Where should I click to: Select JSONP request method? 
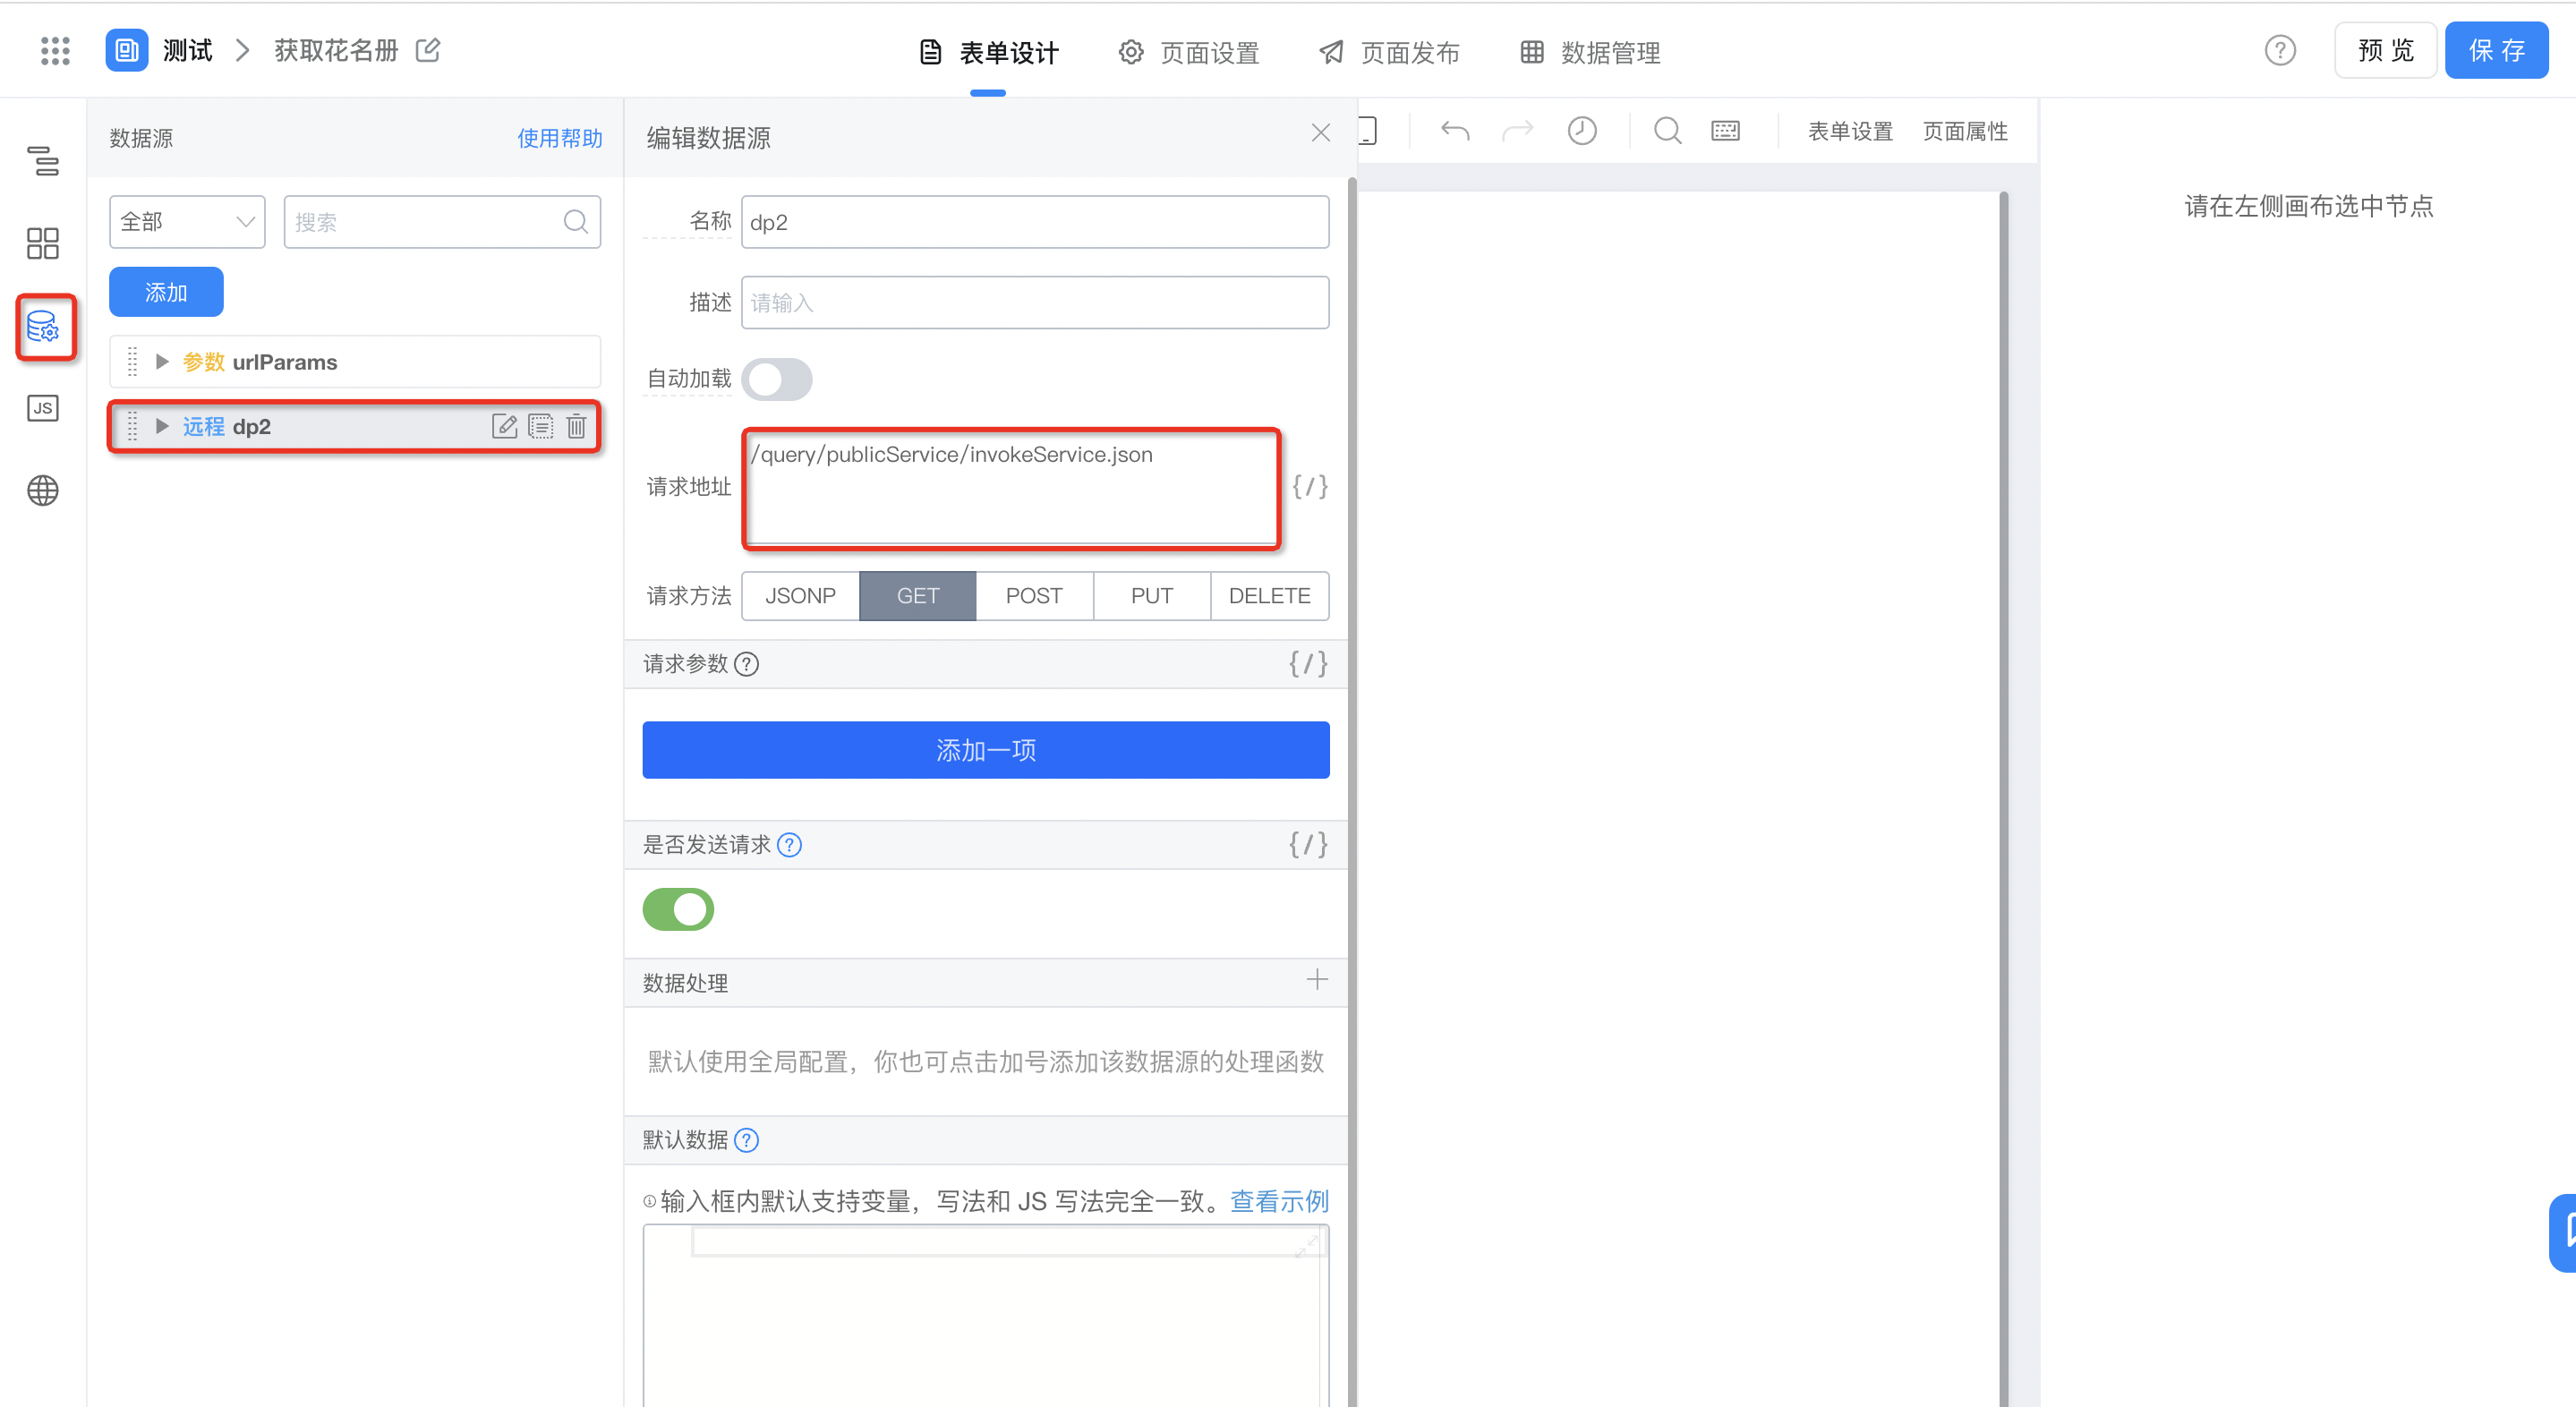(800, 595)
